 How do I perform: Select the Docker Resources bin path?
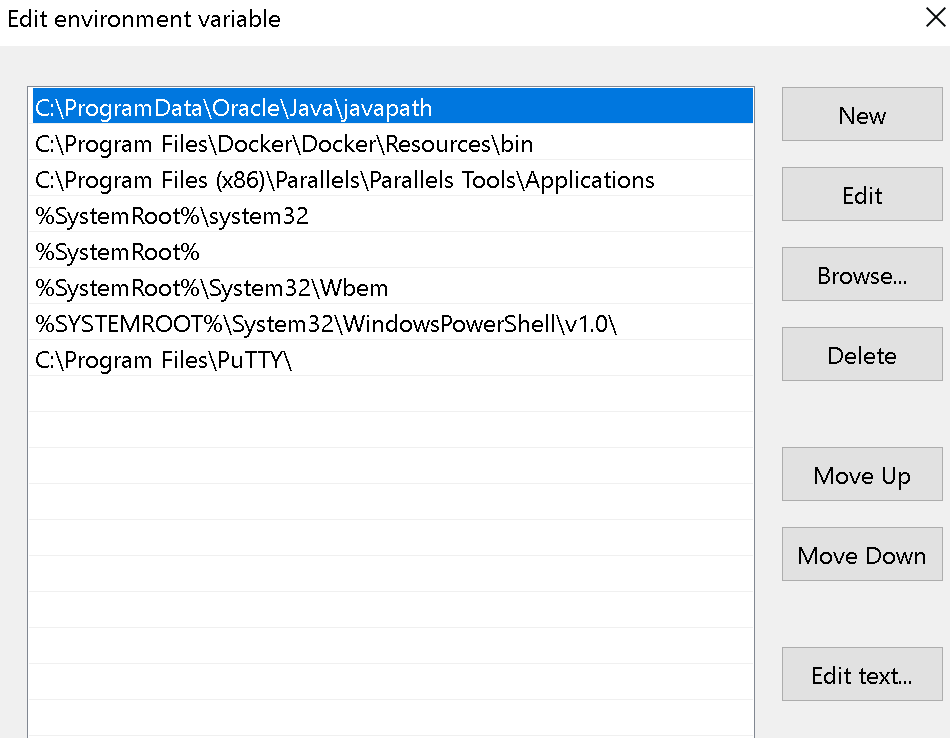click(x=284, y=143)
